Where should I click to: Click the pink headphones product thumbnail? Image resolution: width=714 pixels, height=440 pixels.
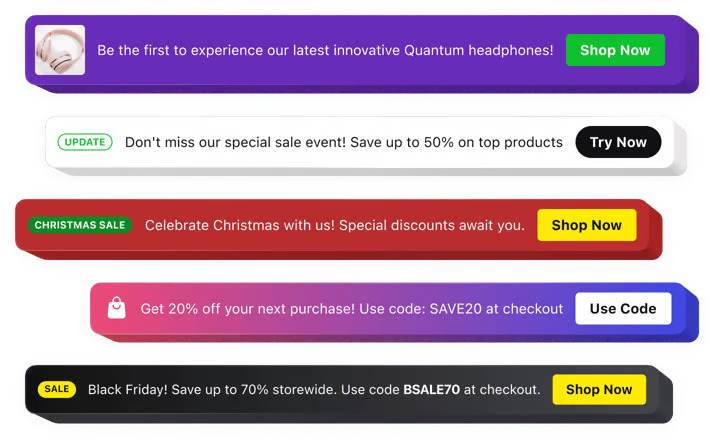pos(60,50)
